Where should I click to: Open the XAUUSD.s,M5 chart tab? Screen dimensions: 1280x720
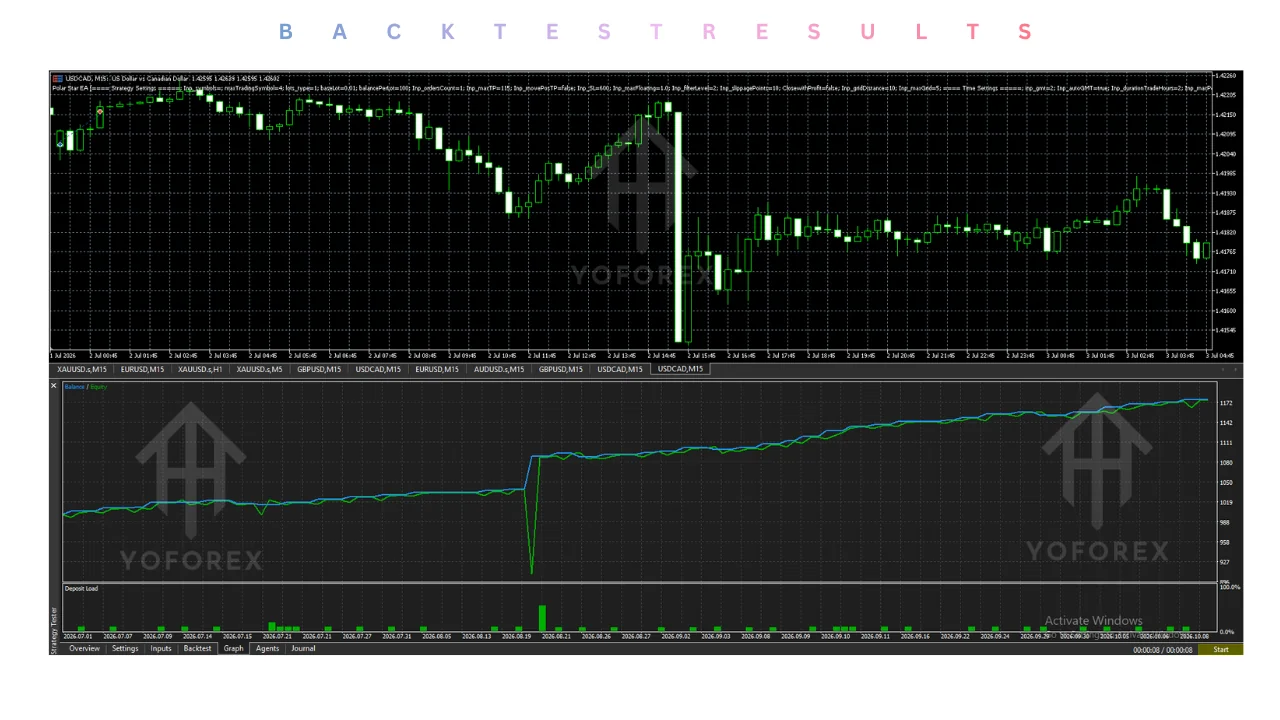259,369
